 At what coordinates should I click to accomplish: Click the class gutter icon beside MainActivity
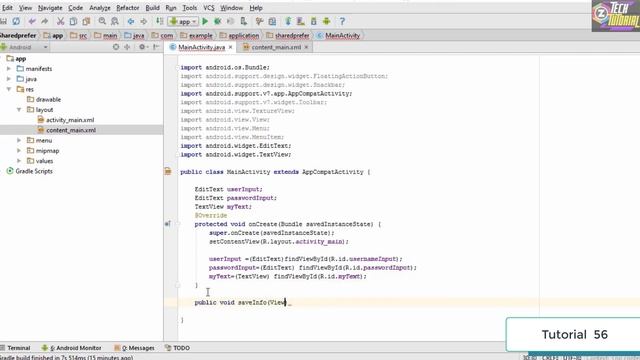(168, 171)
